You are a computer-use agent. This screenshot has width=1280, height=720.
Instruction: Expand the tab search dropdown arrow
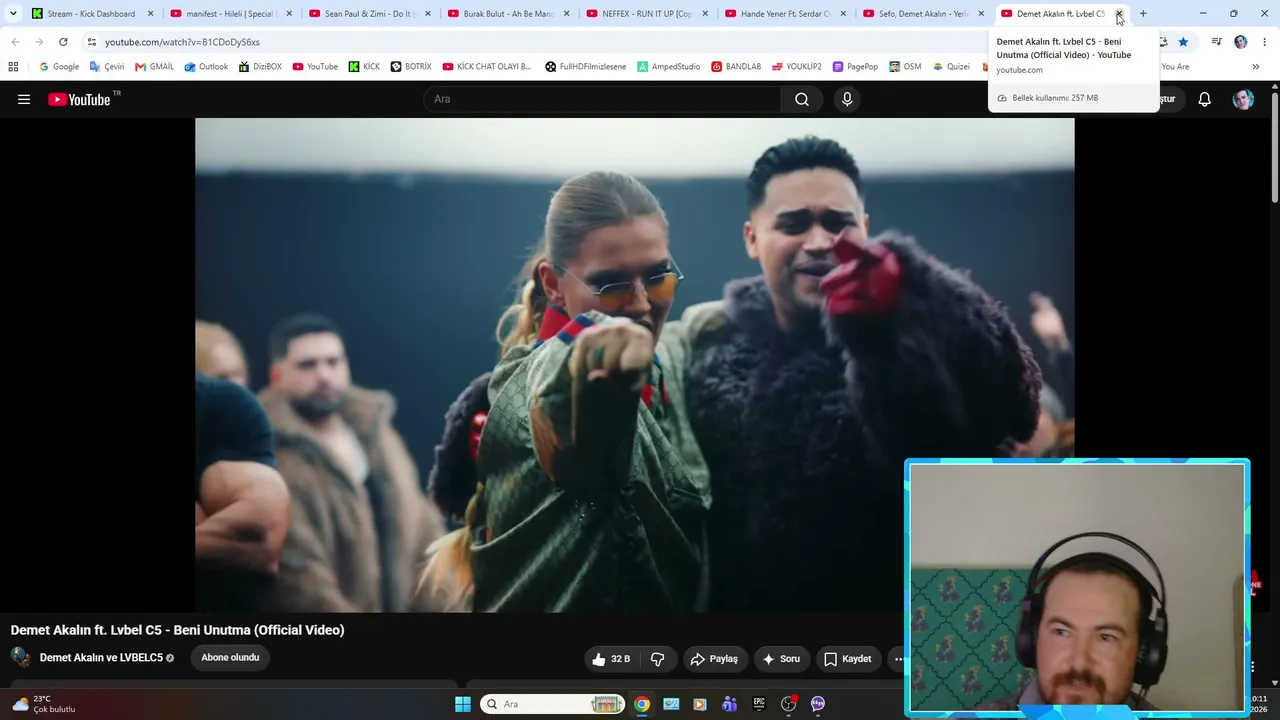click(13, 14)
